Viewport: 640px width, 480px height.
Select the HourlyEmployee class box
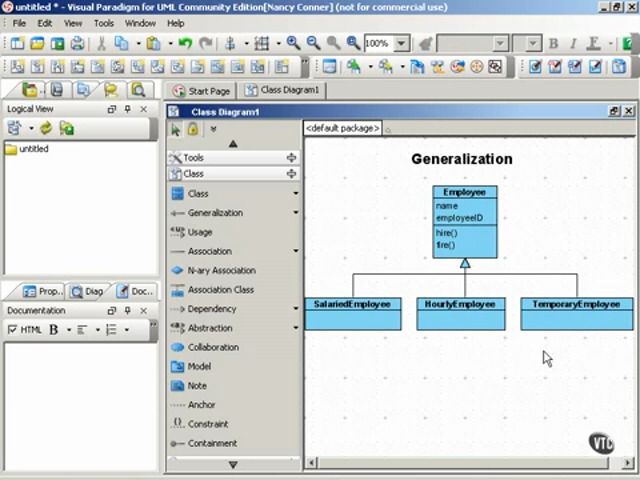(x=461, y=313)
